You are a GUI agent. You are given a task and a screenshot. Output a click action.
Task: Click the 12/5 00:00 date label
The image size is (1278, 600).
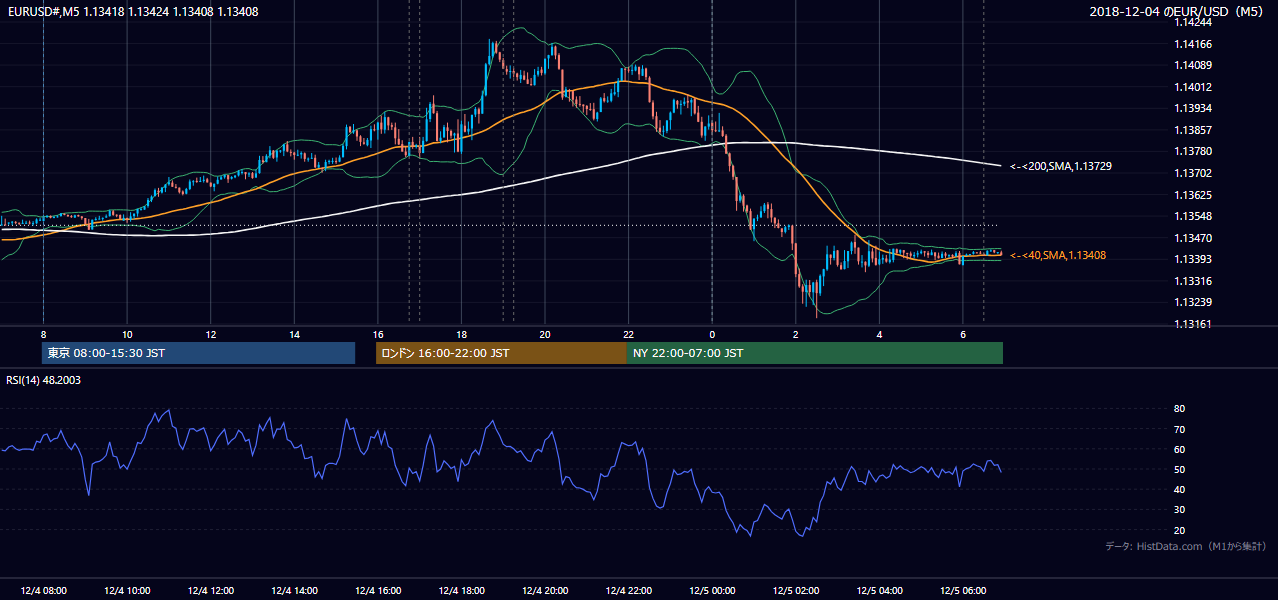tap(712, 591)
